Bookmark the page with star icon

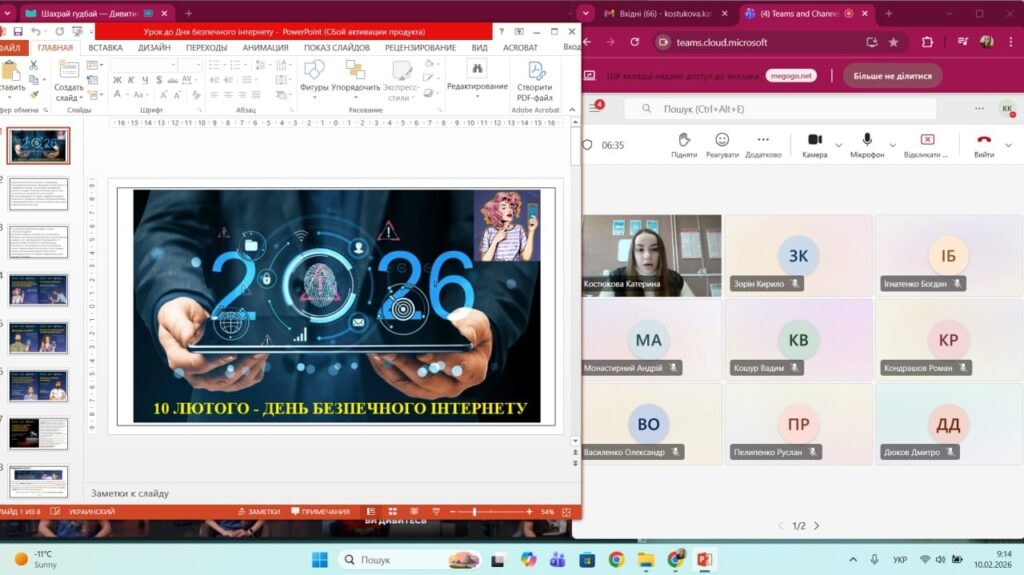pyautogui.click(x=893, y=42)
